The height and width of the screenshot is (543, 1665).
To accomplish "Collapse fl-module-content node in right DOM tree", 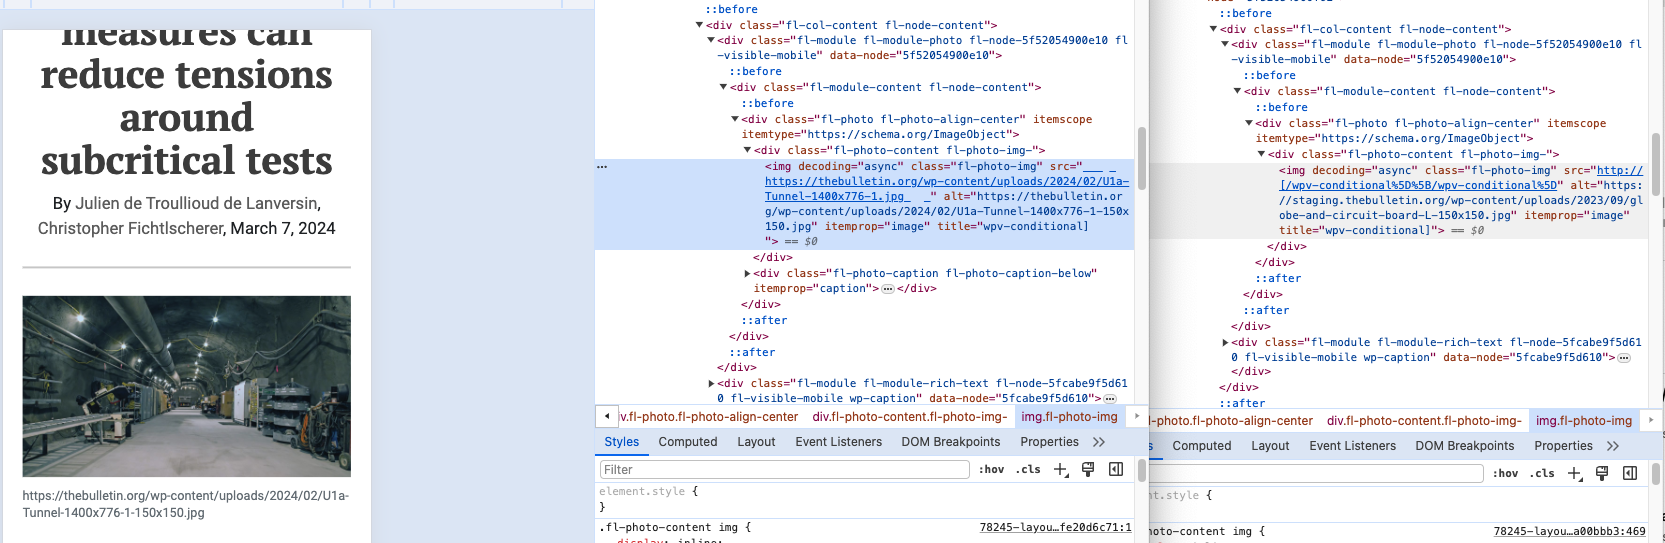I will (x=1237, y=91).
